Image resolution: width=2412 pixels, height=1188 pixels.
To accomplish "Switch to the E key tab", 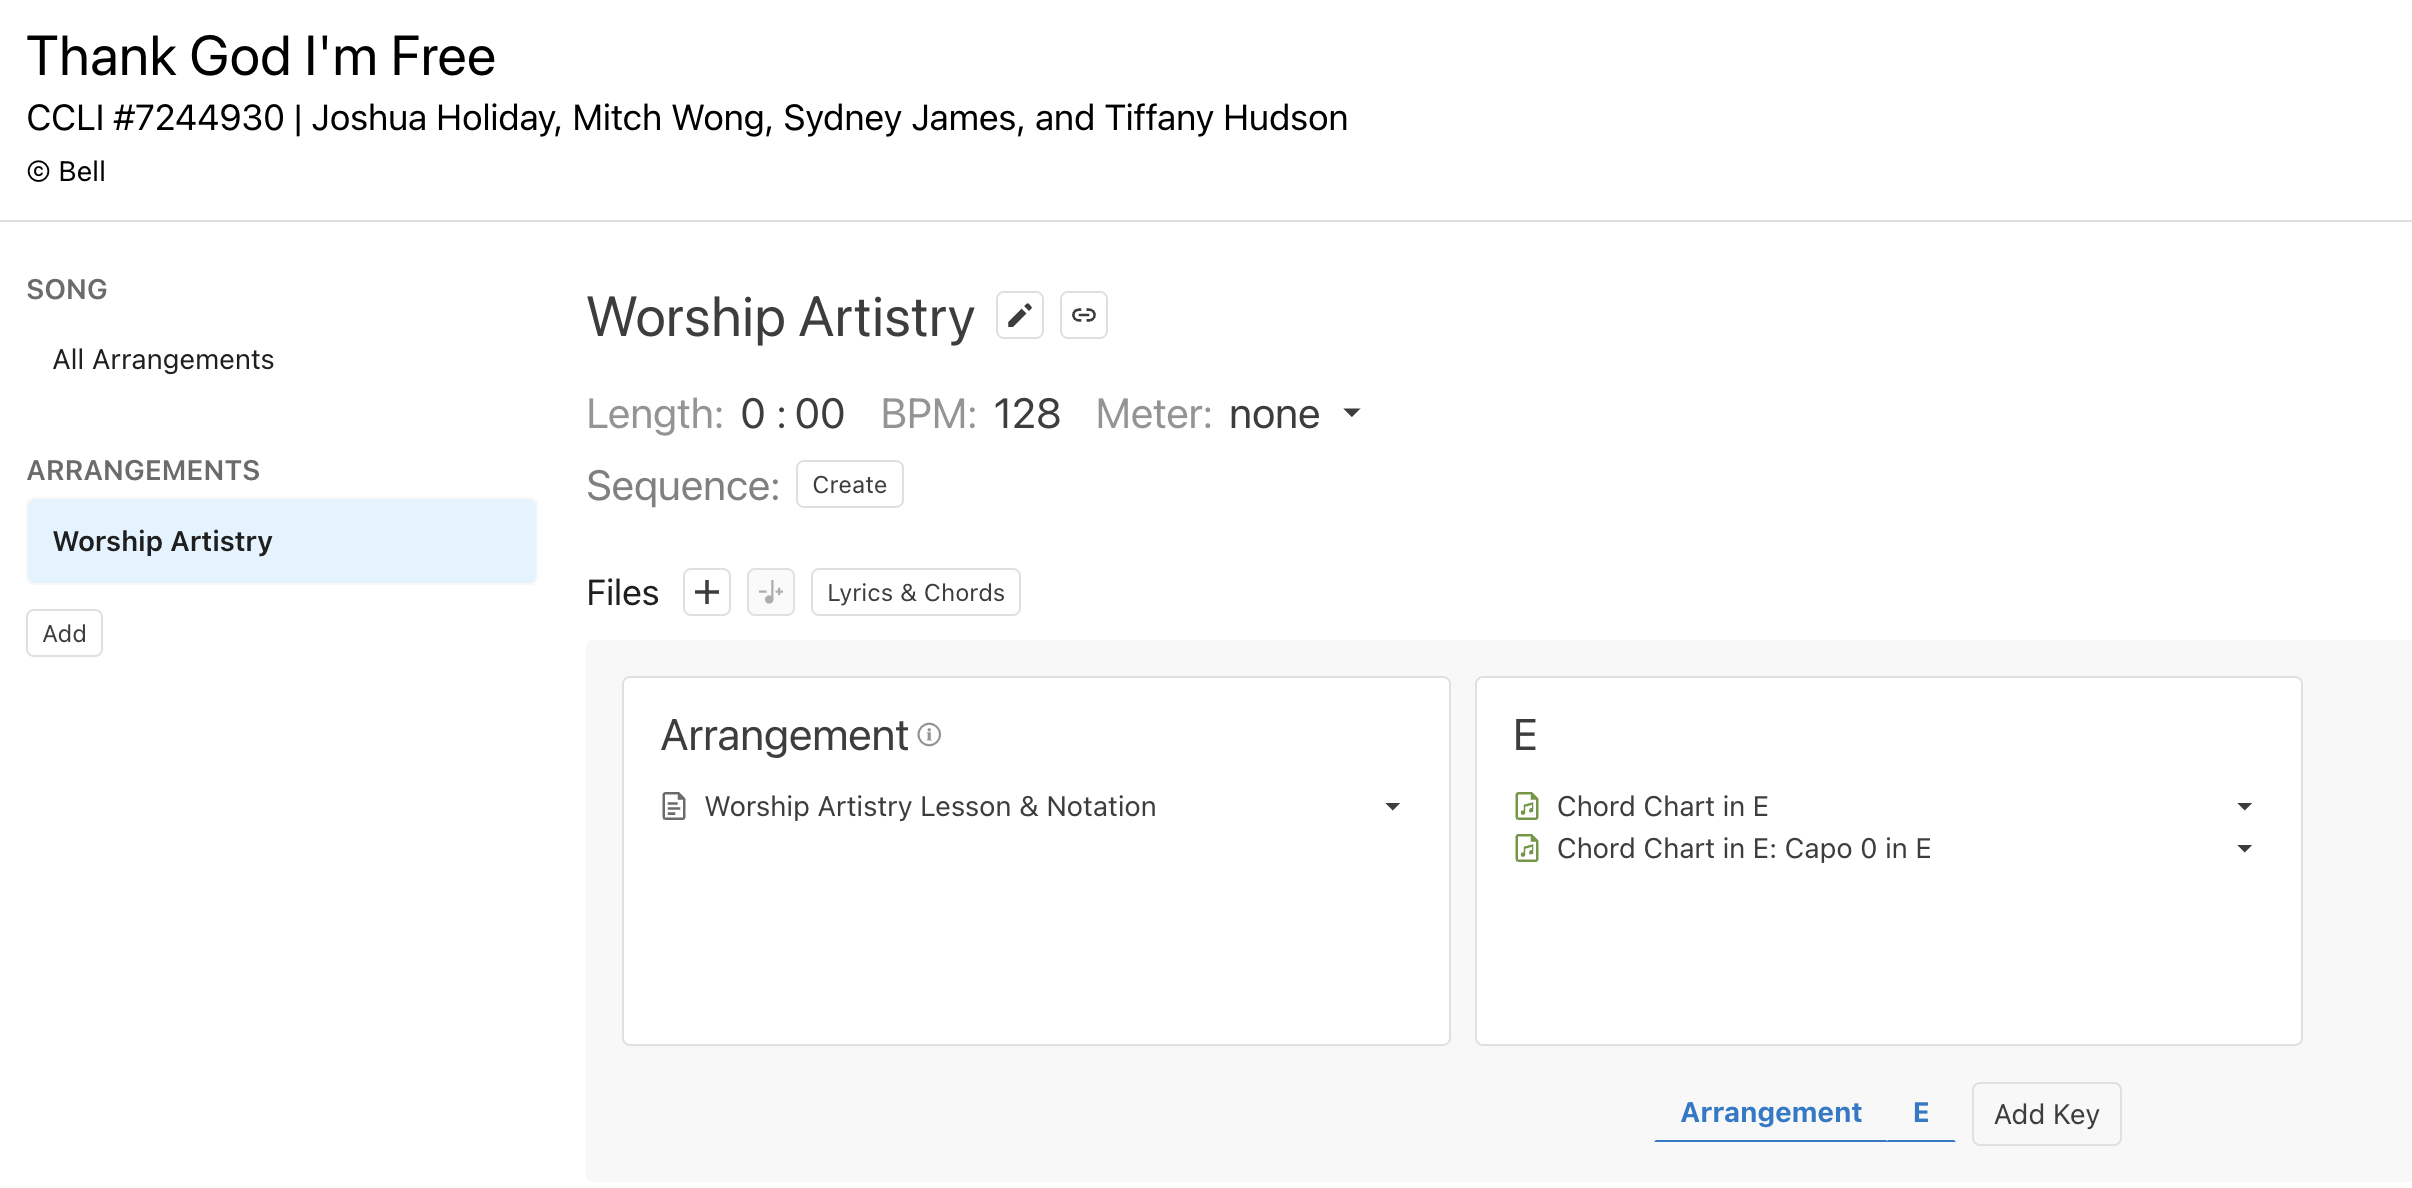I will click(1921, 1113).
